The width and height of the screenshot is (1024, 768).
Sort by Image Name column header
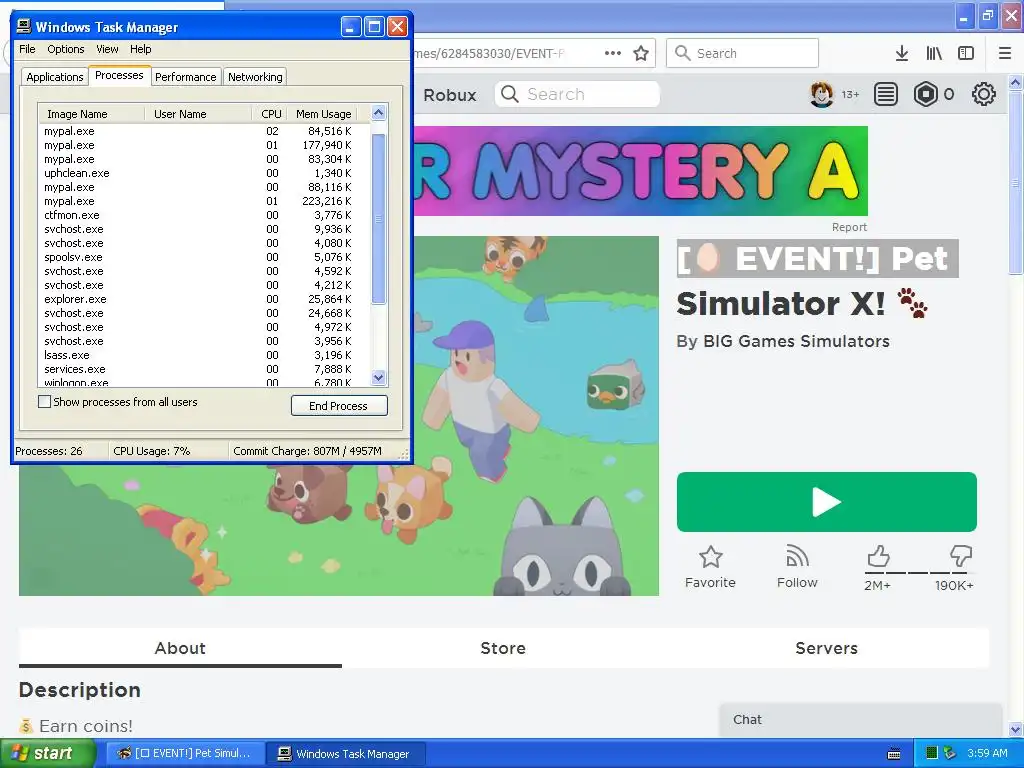(x=91, y=114)
